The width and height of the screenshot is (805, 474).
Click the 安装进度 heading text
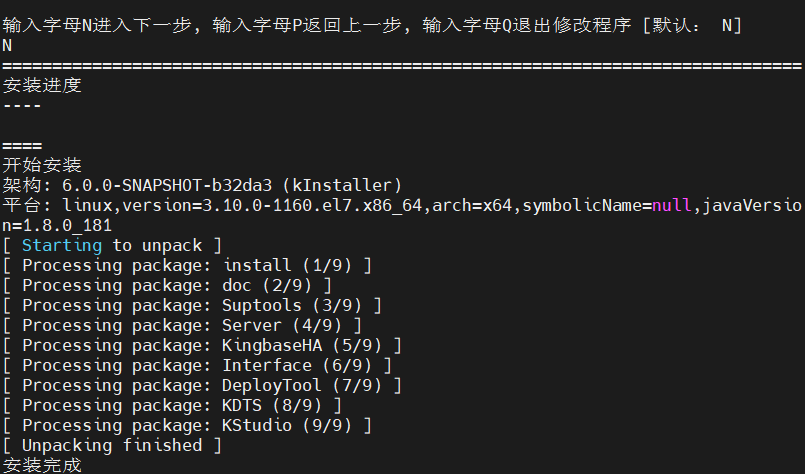(x=42, y=85)
